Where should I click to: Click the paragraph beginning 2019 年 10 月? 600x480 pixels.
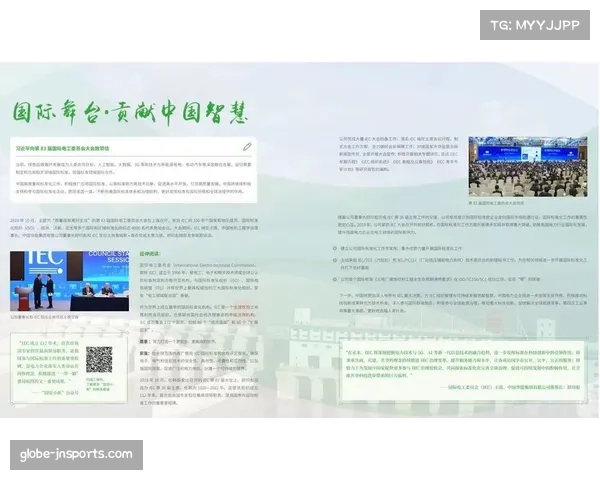pyautogui.click(x=134, y=228)
